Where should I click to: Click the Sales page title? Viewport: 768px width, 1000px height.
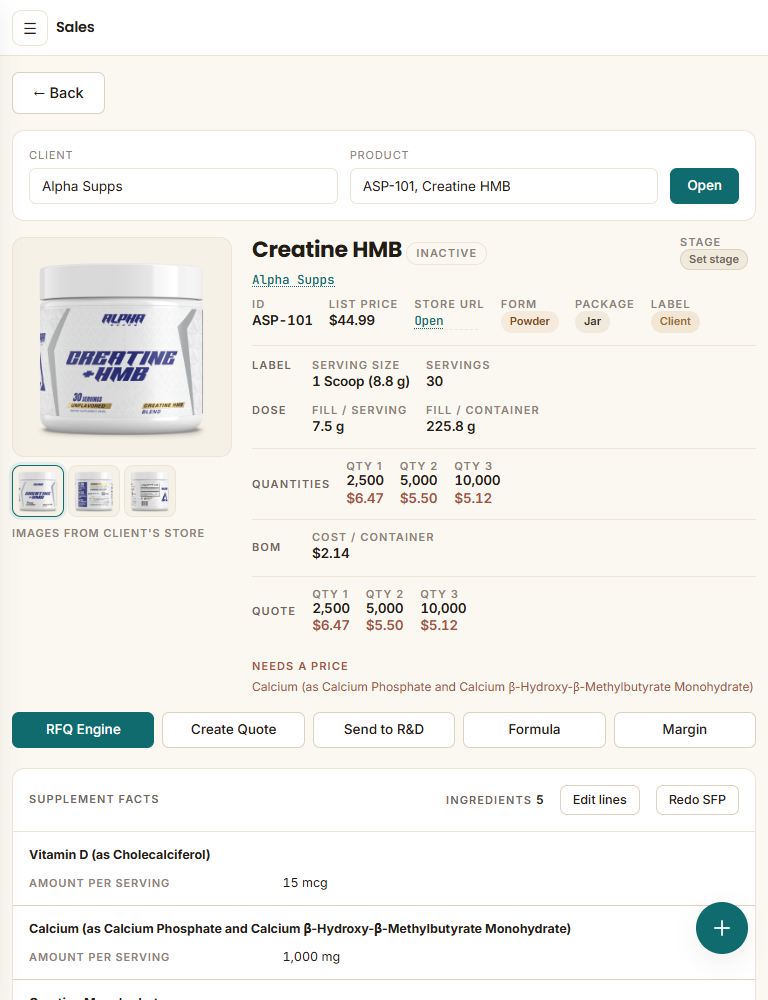75,27
